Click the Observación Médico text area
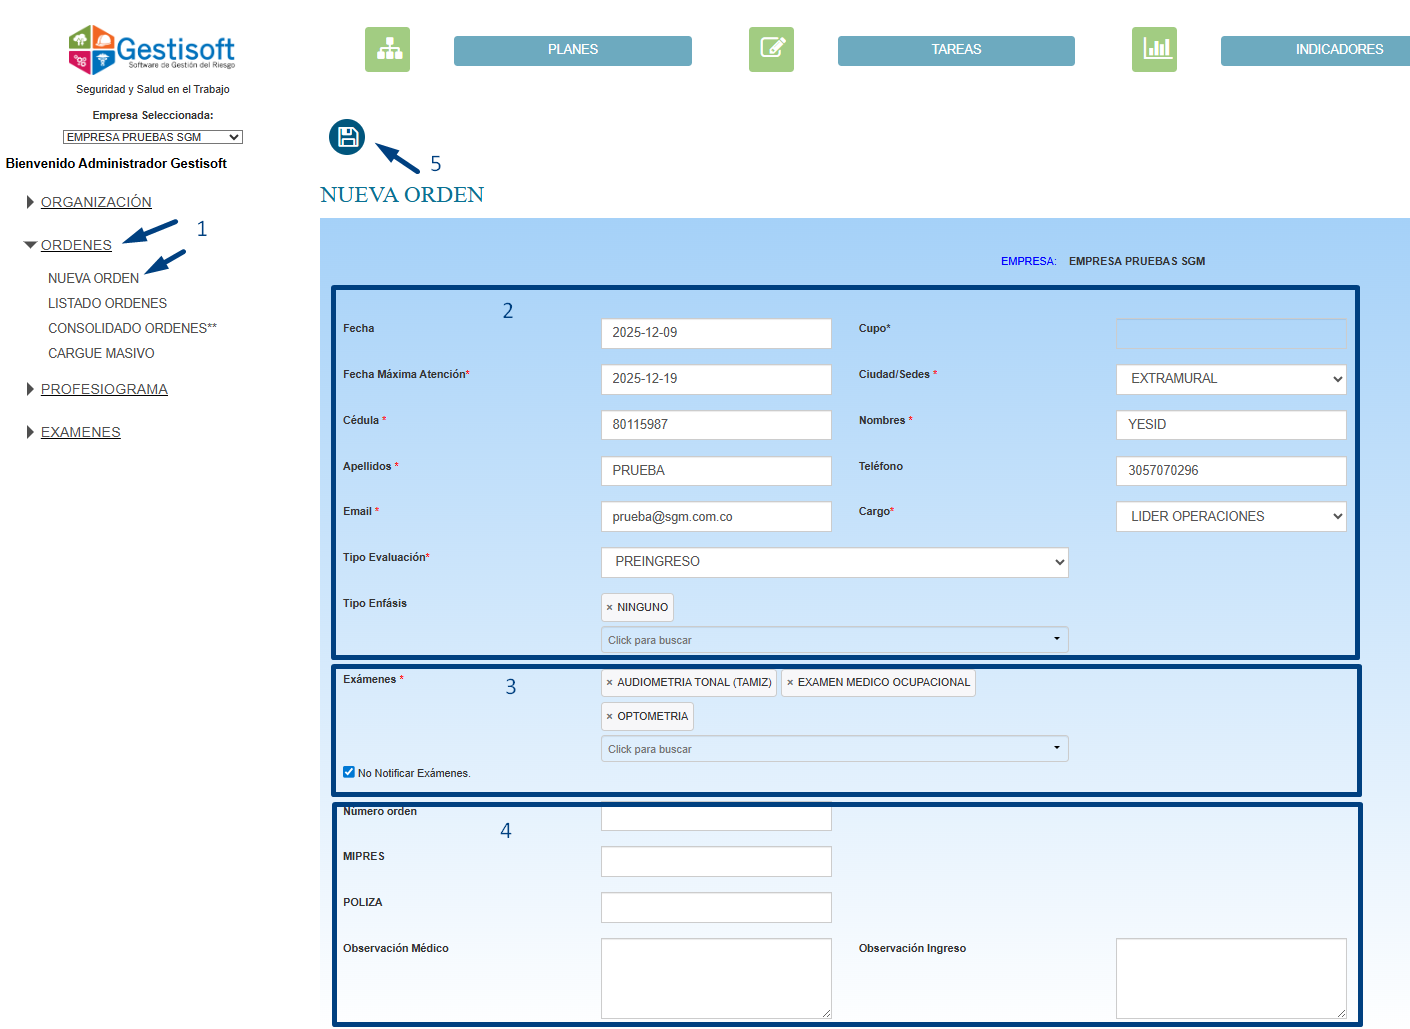This screenshot has height=1029, width=1410. pos(715,977)
